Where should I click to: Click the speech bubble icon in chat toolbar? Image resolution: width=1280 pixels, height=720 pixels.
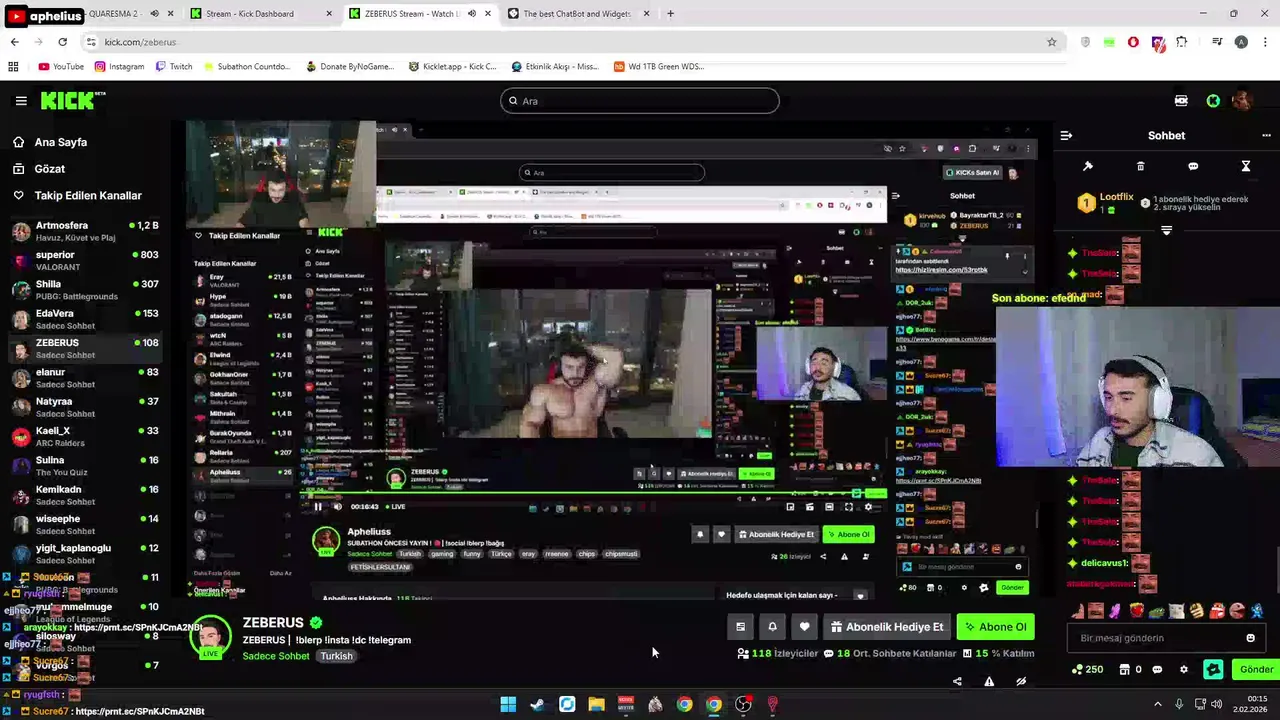1193,166
